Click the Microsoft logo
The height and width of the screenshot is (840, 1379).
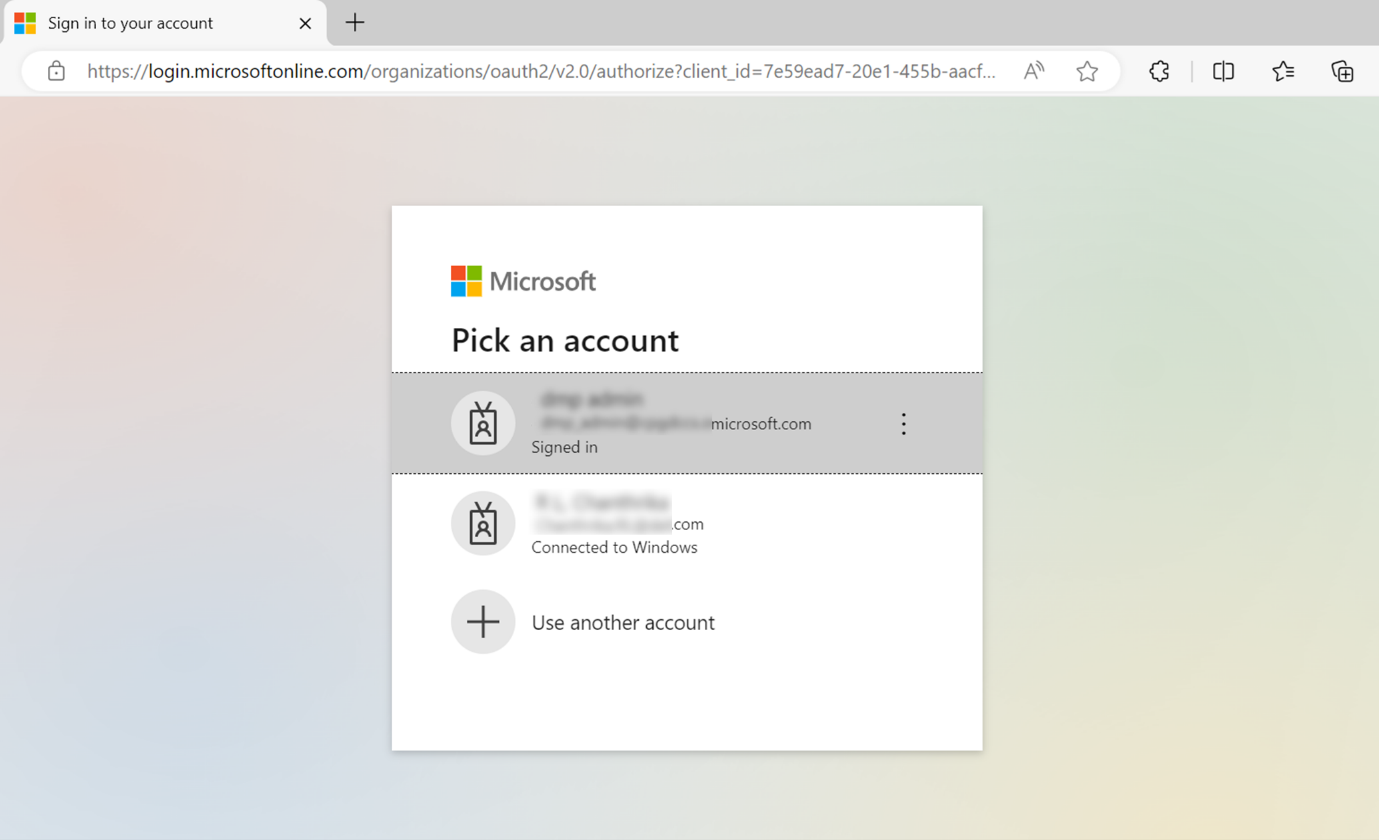tap(523, 281)
